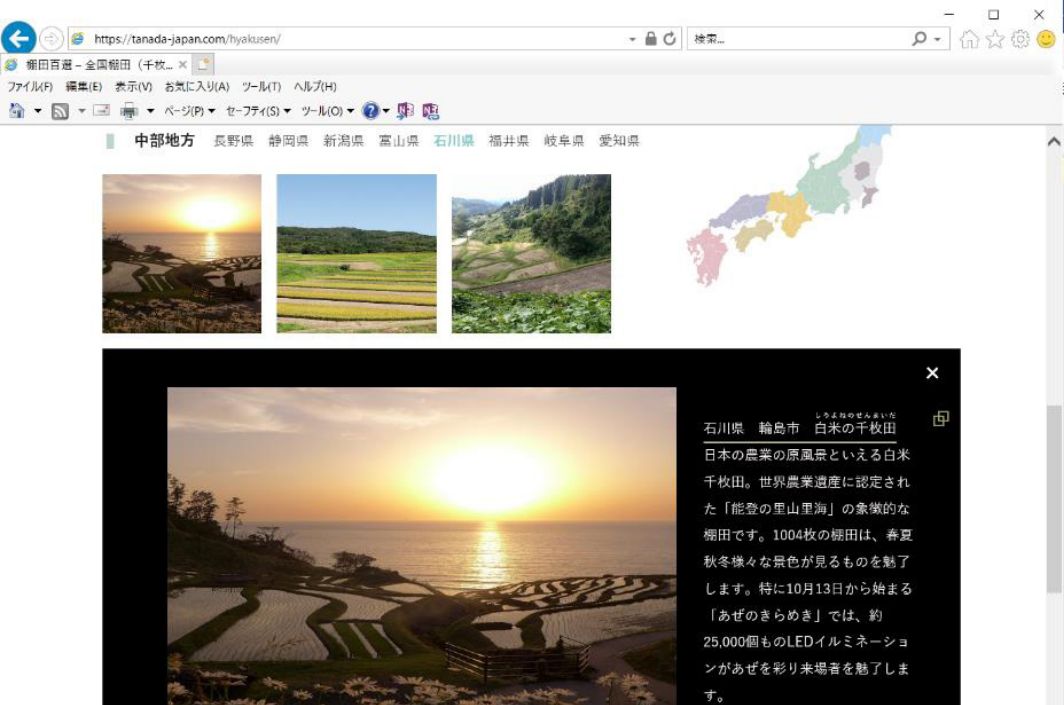This screenshot has height=705, width=1064.
Task: Open the Home icon beside the favorites star
Action: (969, 39)
